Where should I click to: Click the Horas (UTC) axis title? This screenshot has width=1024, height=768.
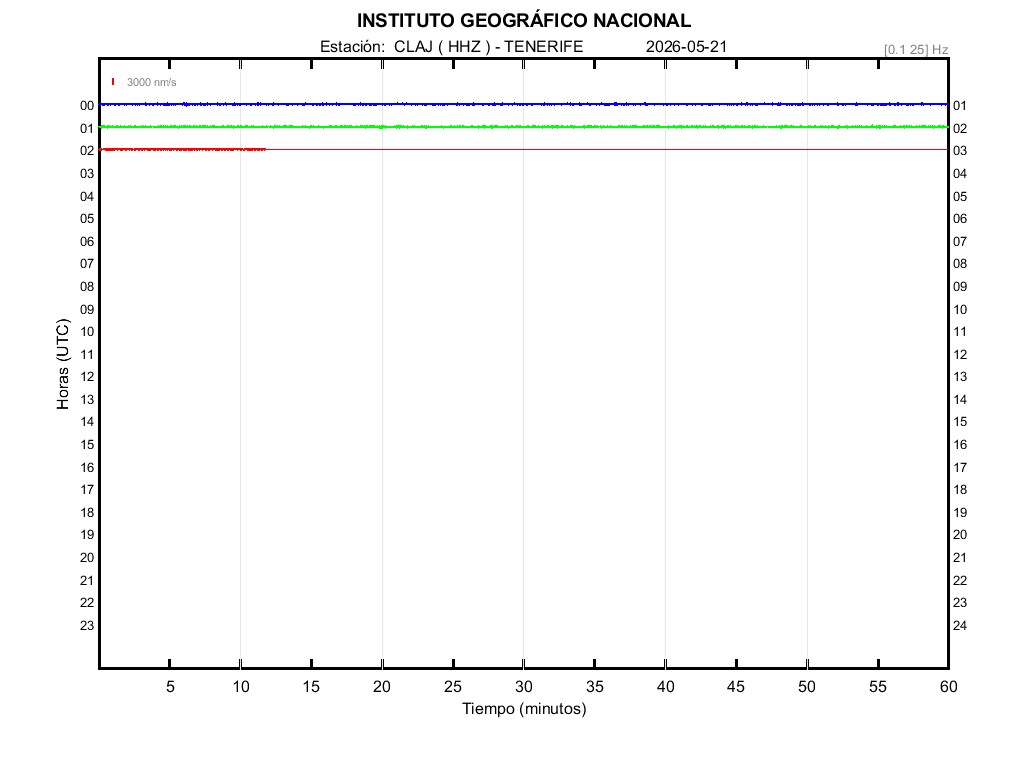point(63,364)
